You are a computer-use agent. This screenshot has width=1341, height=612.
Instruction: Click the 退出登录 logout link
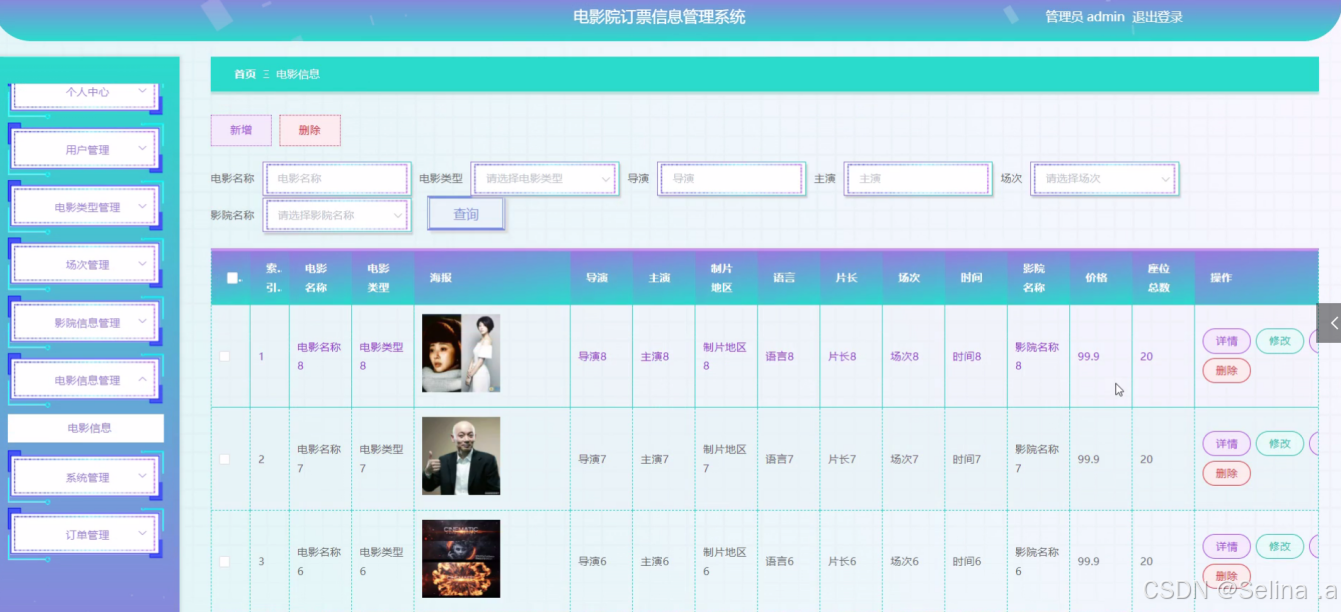click(1157, 17)
